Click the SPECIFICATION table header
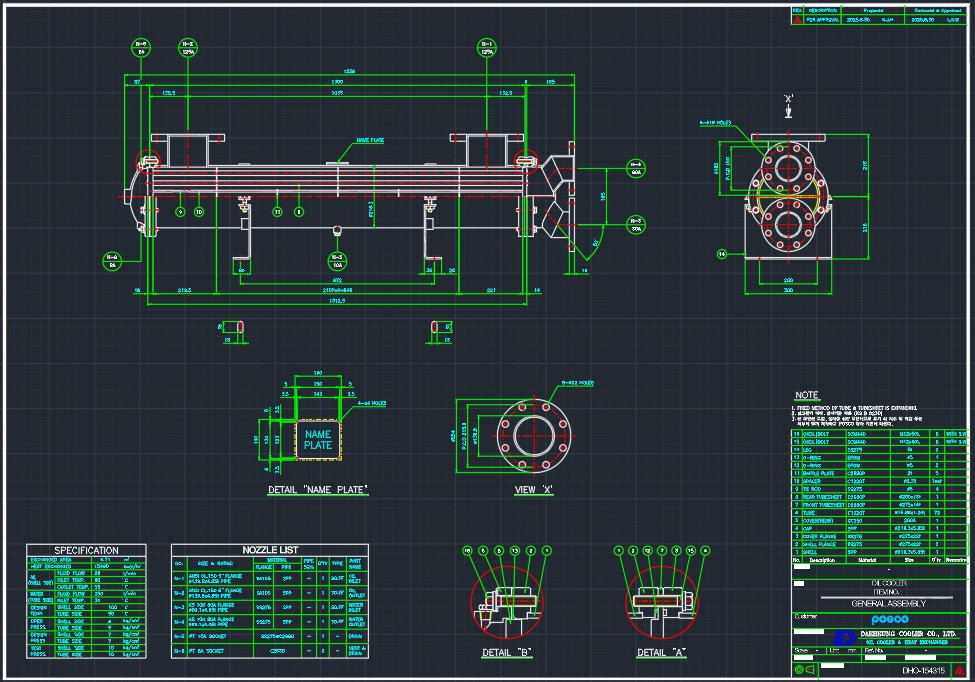Screen dimensions: 975x682 point(86,550)
